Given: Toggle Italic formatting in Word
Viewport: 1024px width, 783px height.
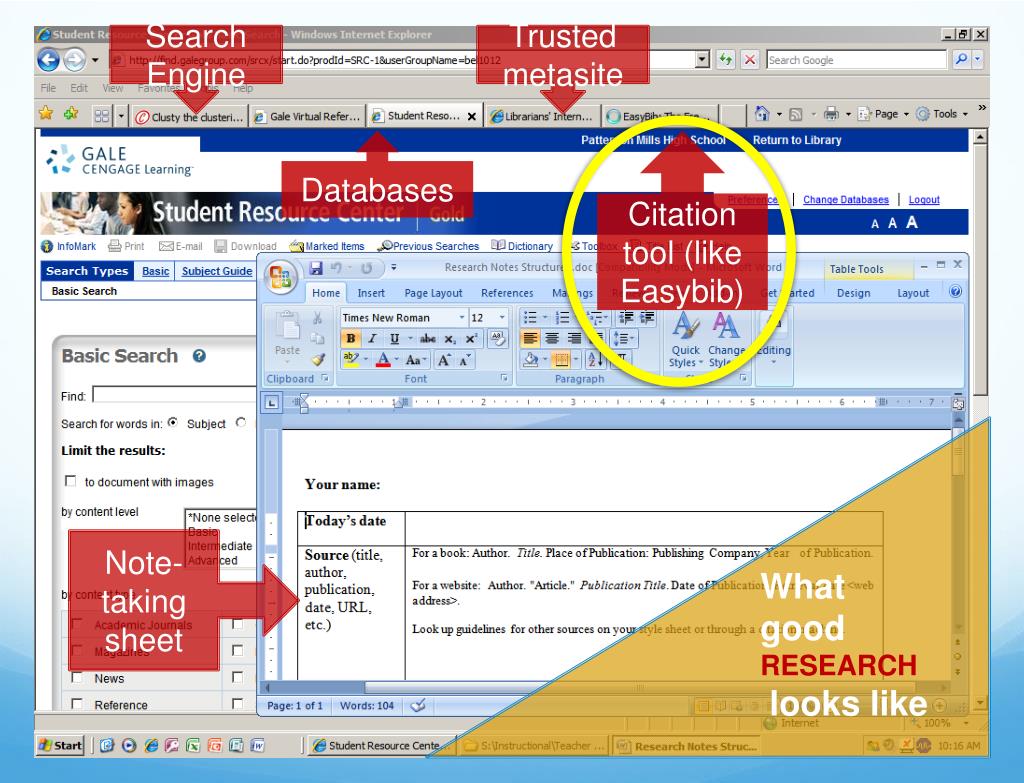Looking at the screenshot, I should coord(372,338).
